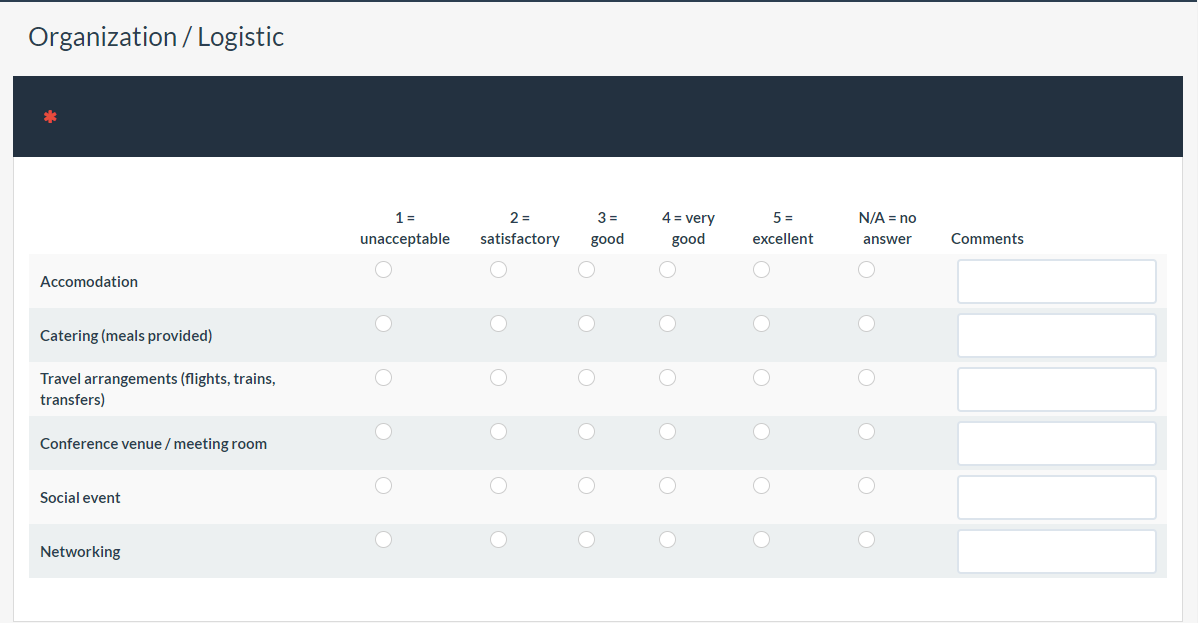Image resolution: width=1198 pixels, height=623 pixels.
Task: Select 2 = satisfactory for Networking
Action: (x=498, y=540)
